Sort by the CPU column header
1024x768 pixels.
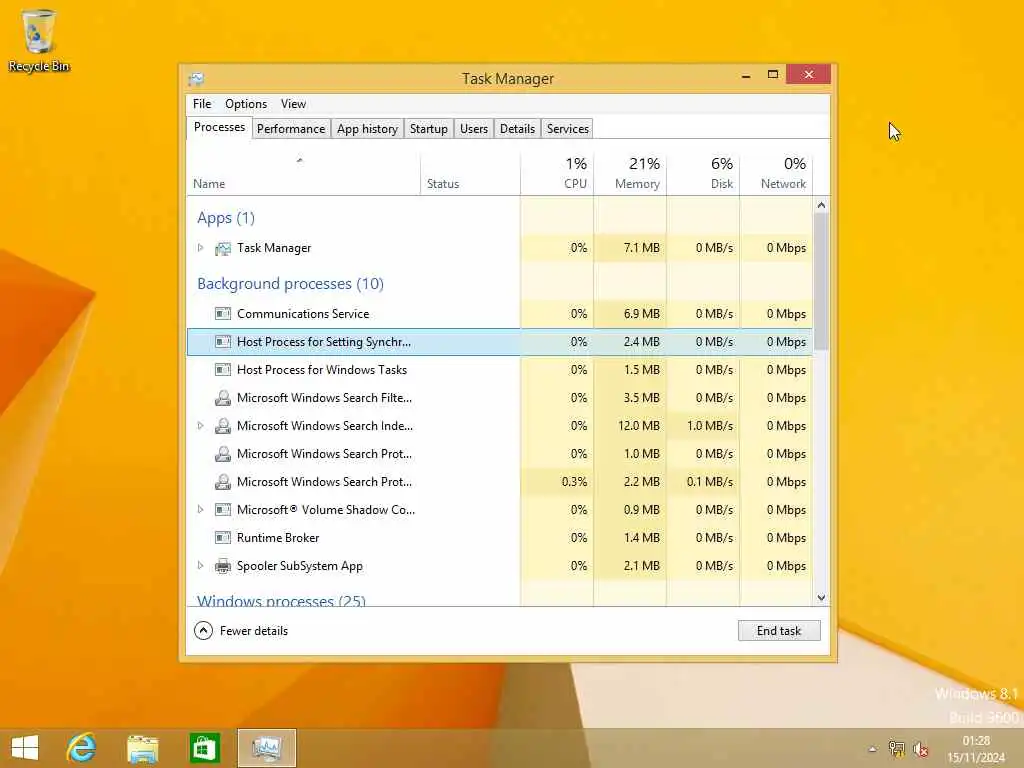tap(557, 173)
